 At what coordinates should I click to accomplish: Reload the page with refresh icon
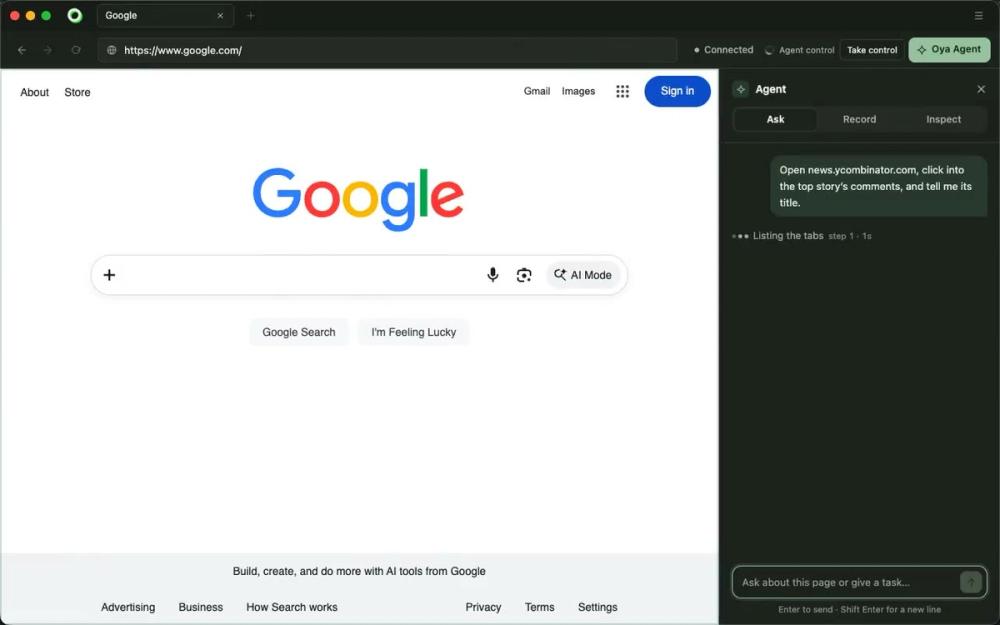point(76,50)
